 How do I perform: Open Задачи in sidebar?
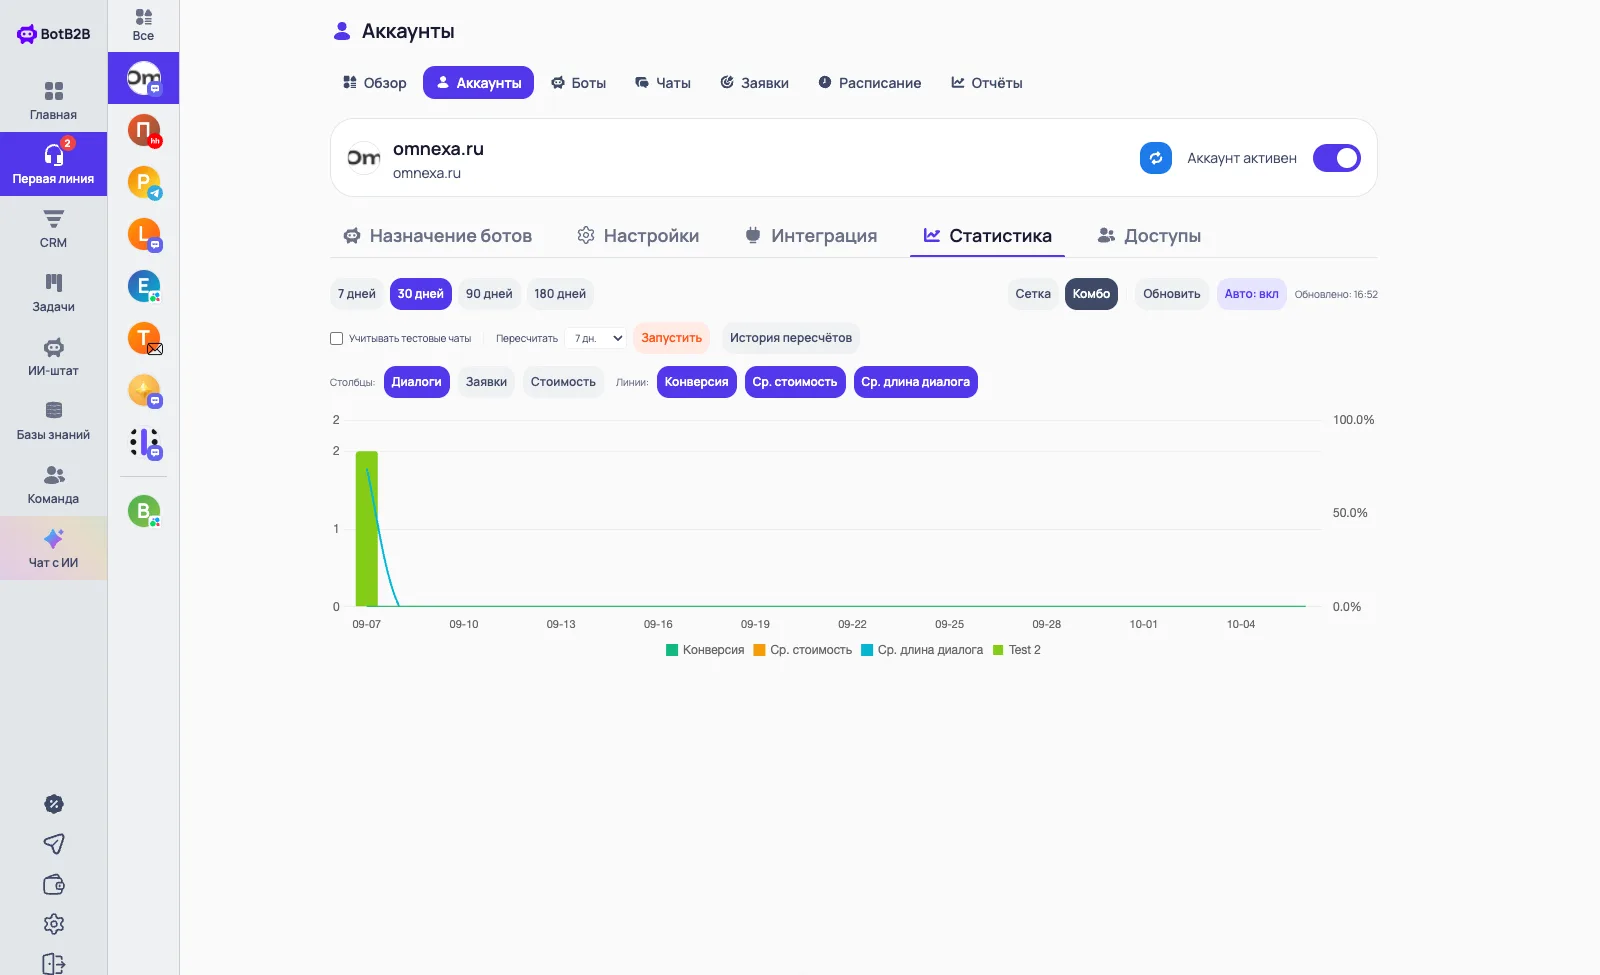click(53, 293)
